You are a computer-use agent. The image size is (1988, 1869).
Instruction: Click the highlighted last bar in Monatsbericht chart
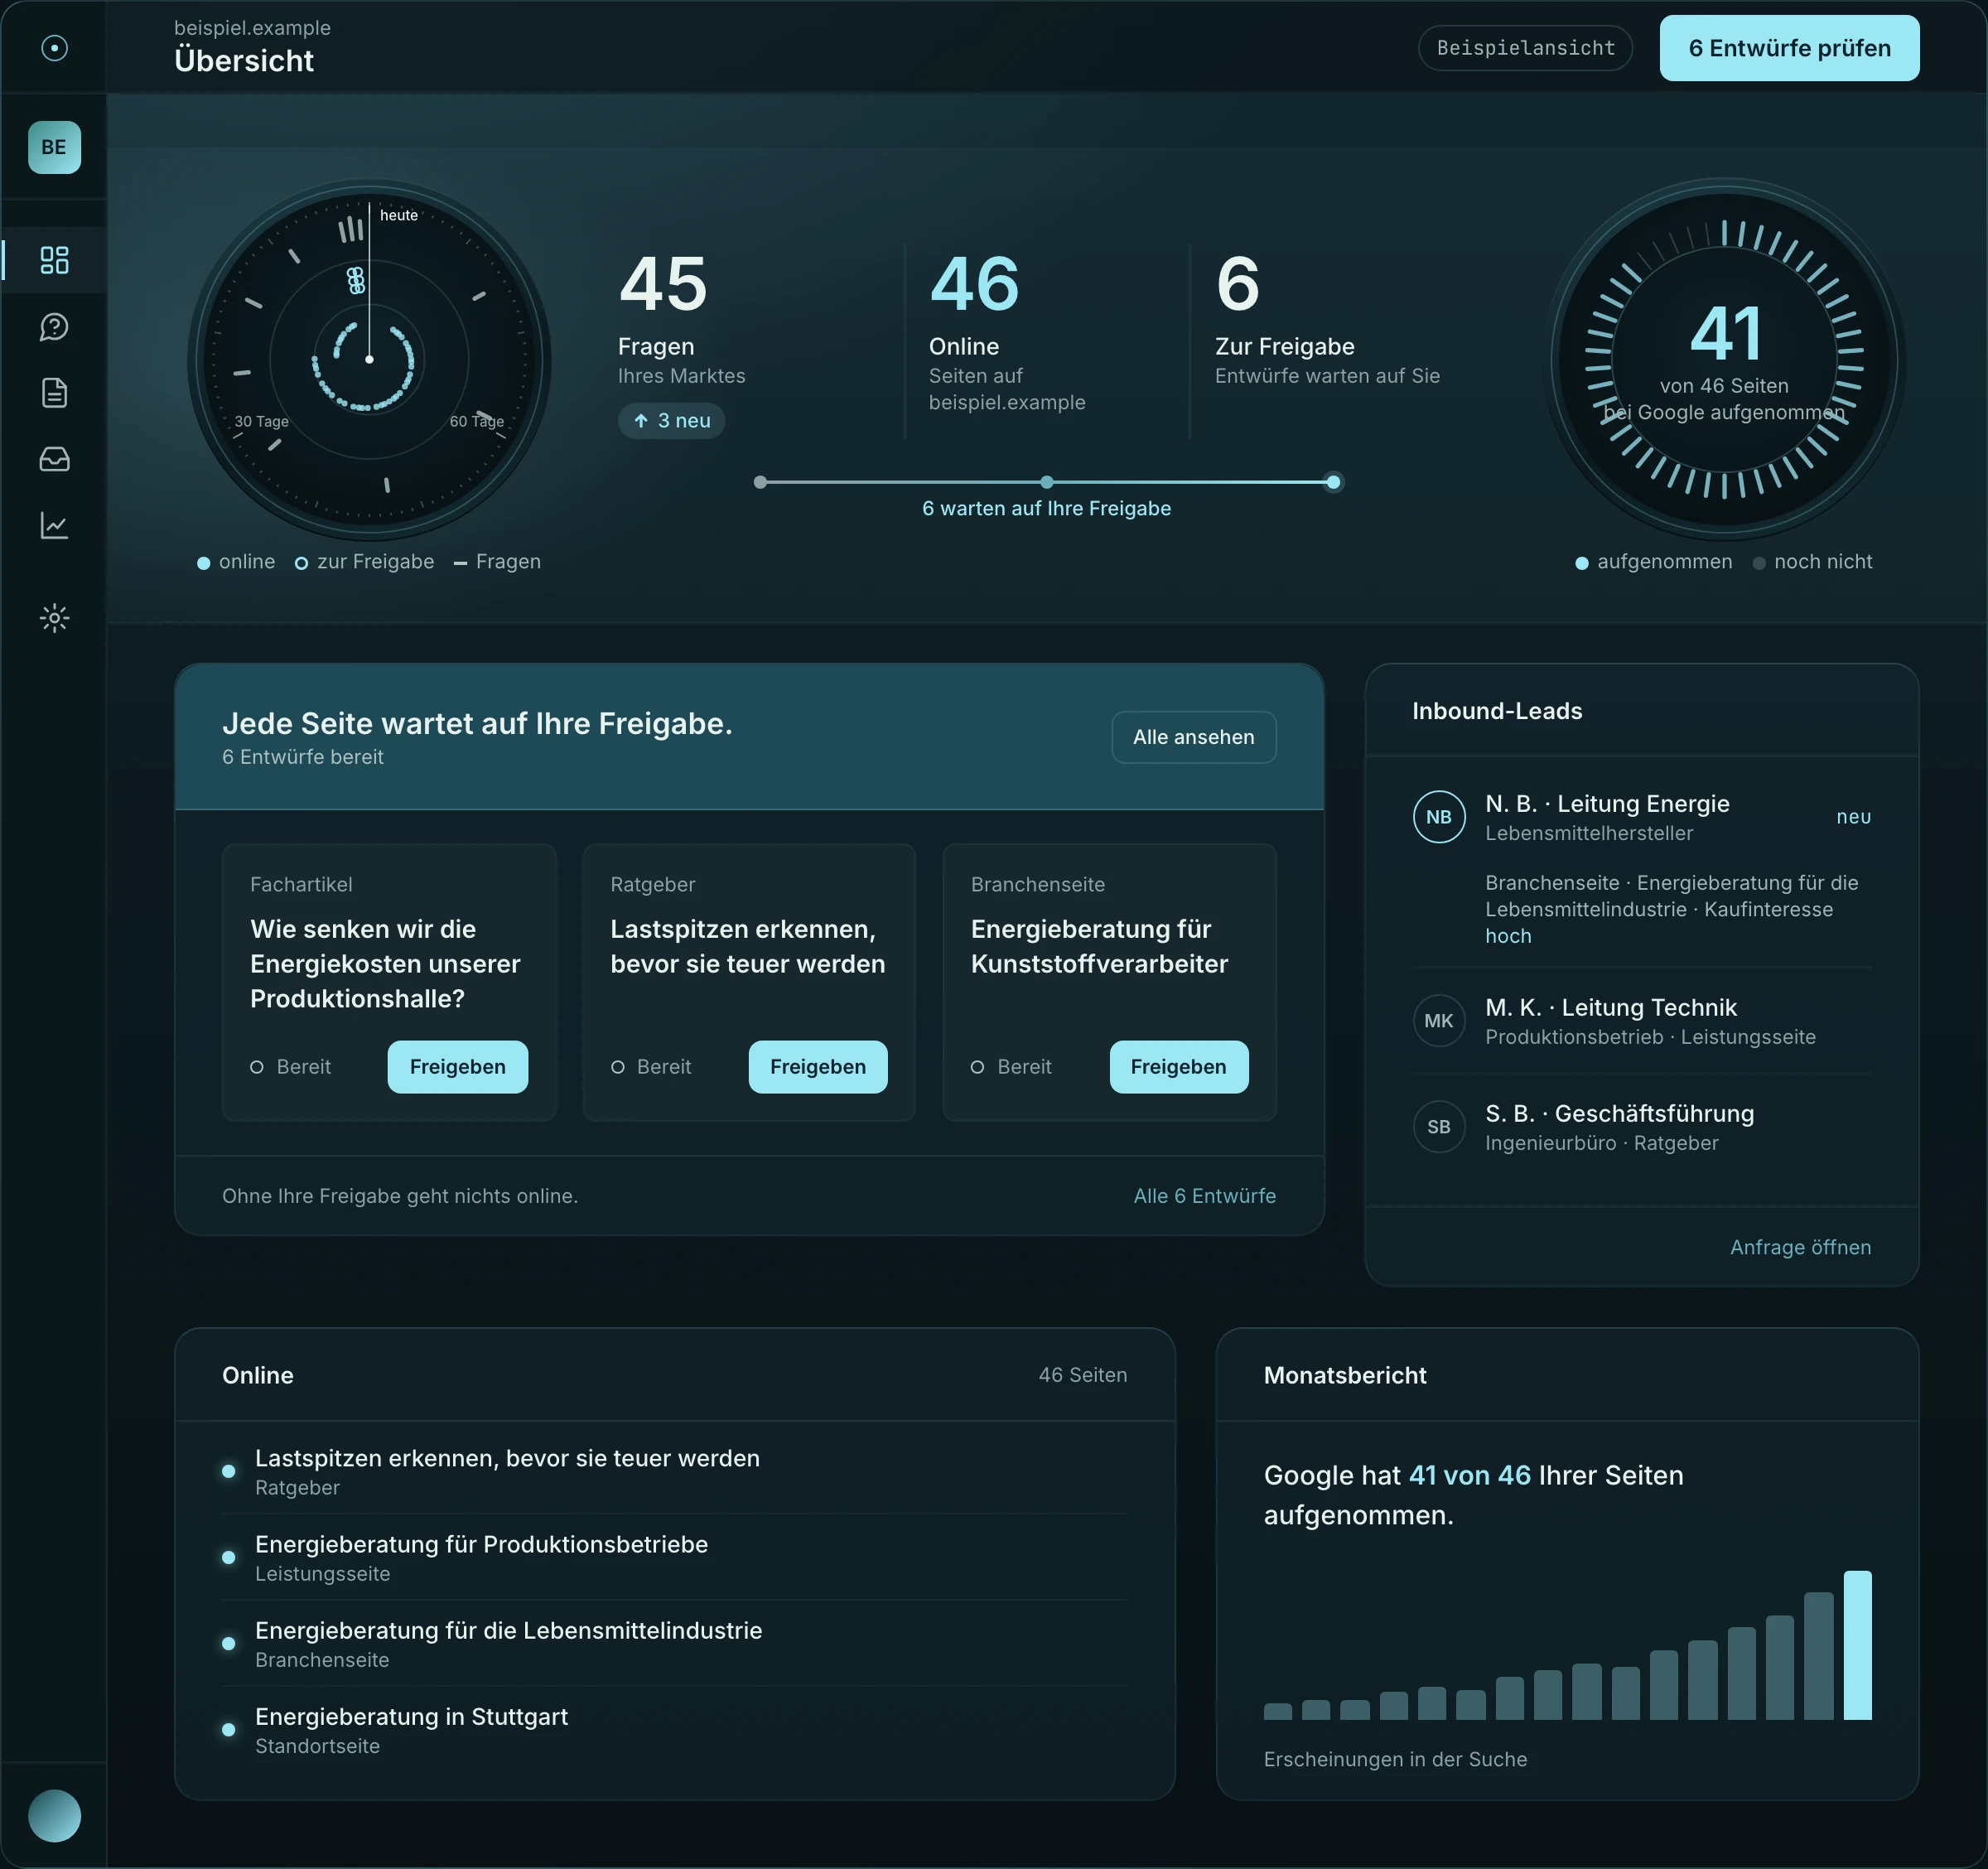(1857, 1645)
